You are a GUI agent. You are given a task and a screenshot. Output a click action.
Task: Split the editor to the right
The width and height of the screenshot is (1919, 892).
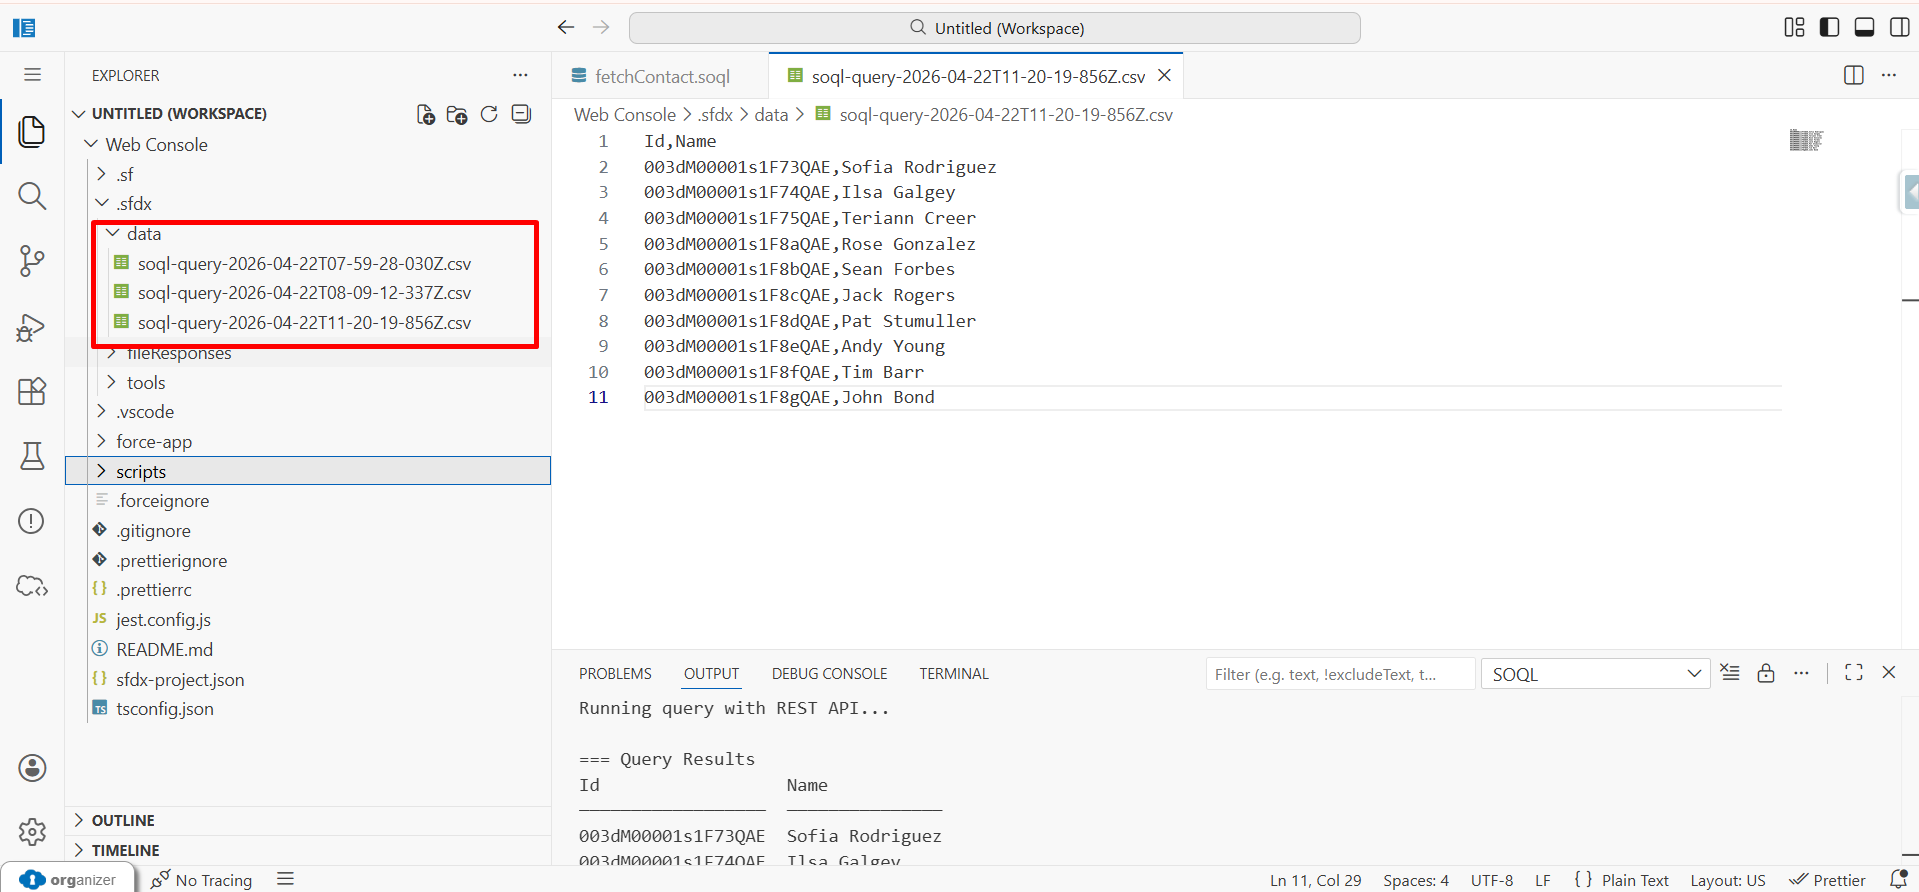(x=1854, y=75)
